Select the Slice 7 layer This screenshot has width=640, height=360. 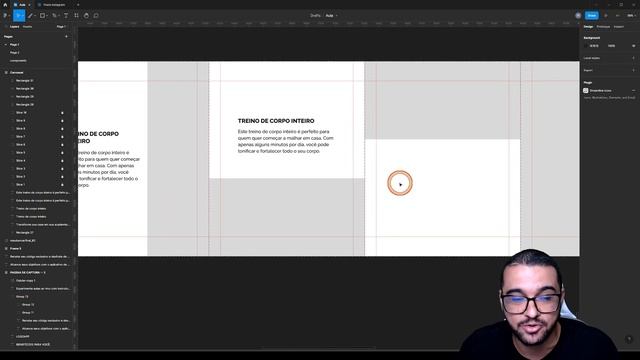coord(20,136)
